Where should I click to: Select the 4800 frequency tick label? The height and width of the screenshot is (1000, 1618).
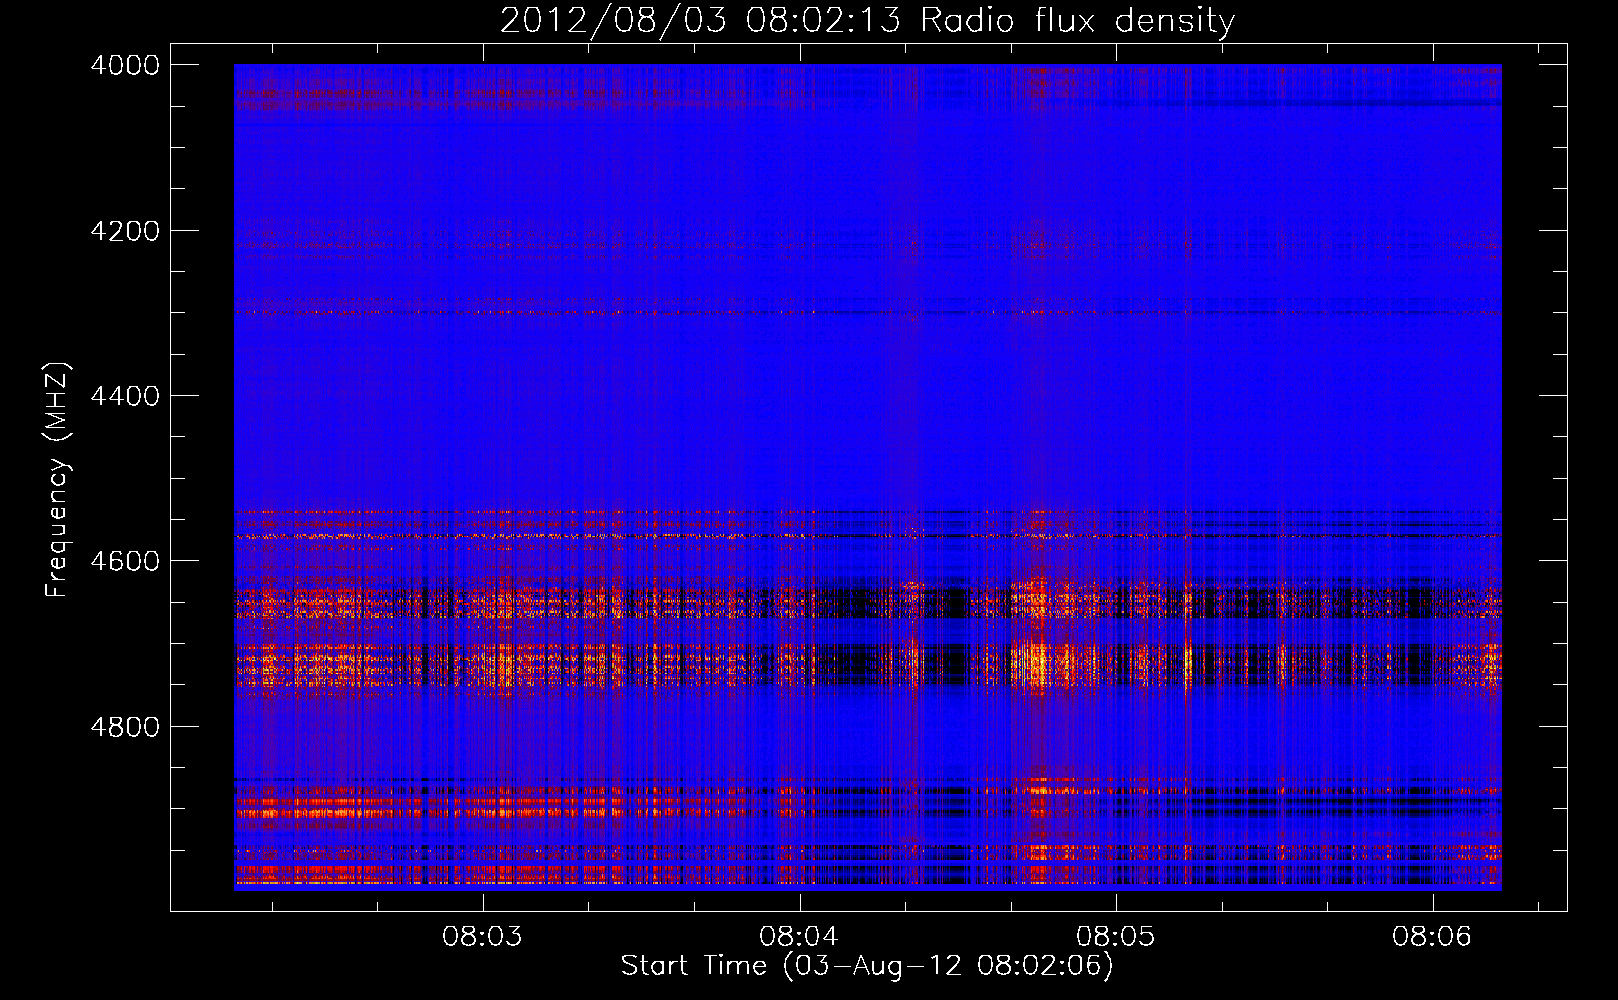125,727
